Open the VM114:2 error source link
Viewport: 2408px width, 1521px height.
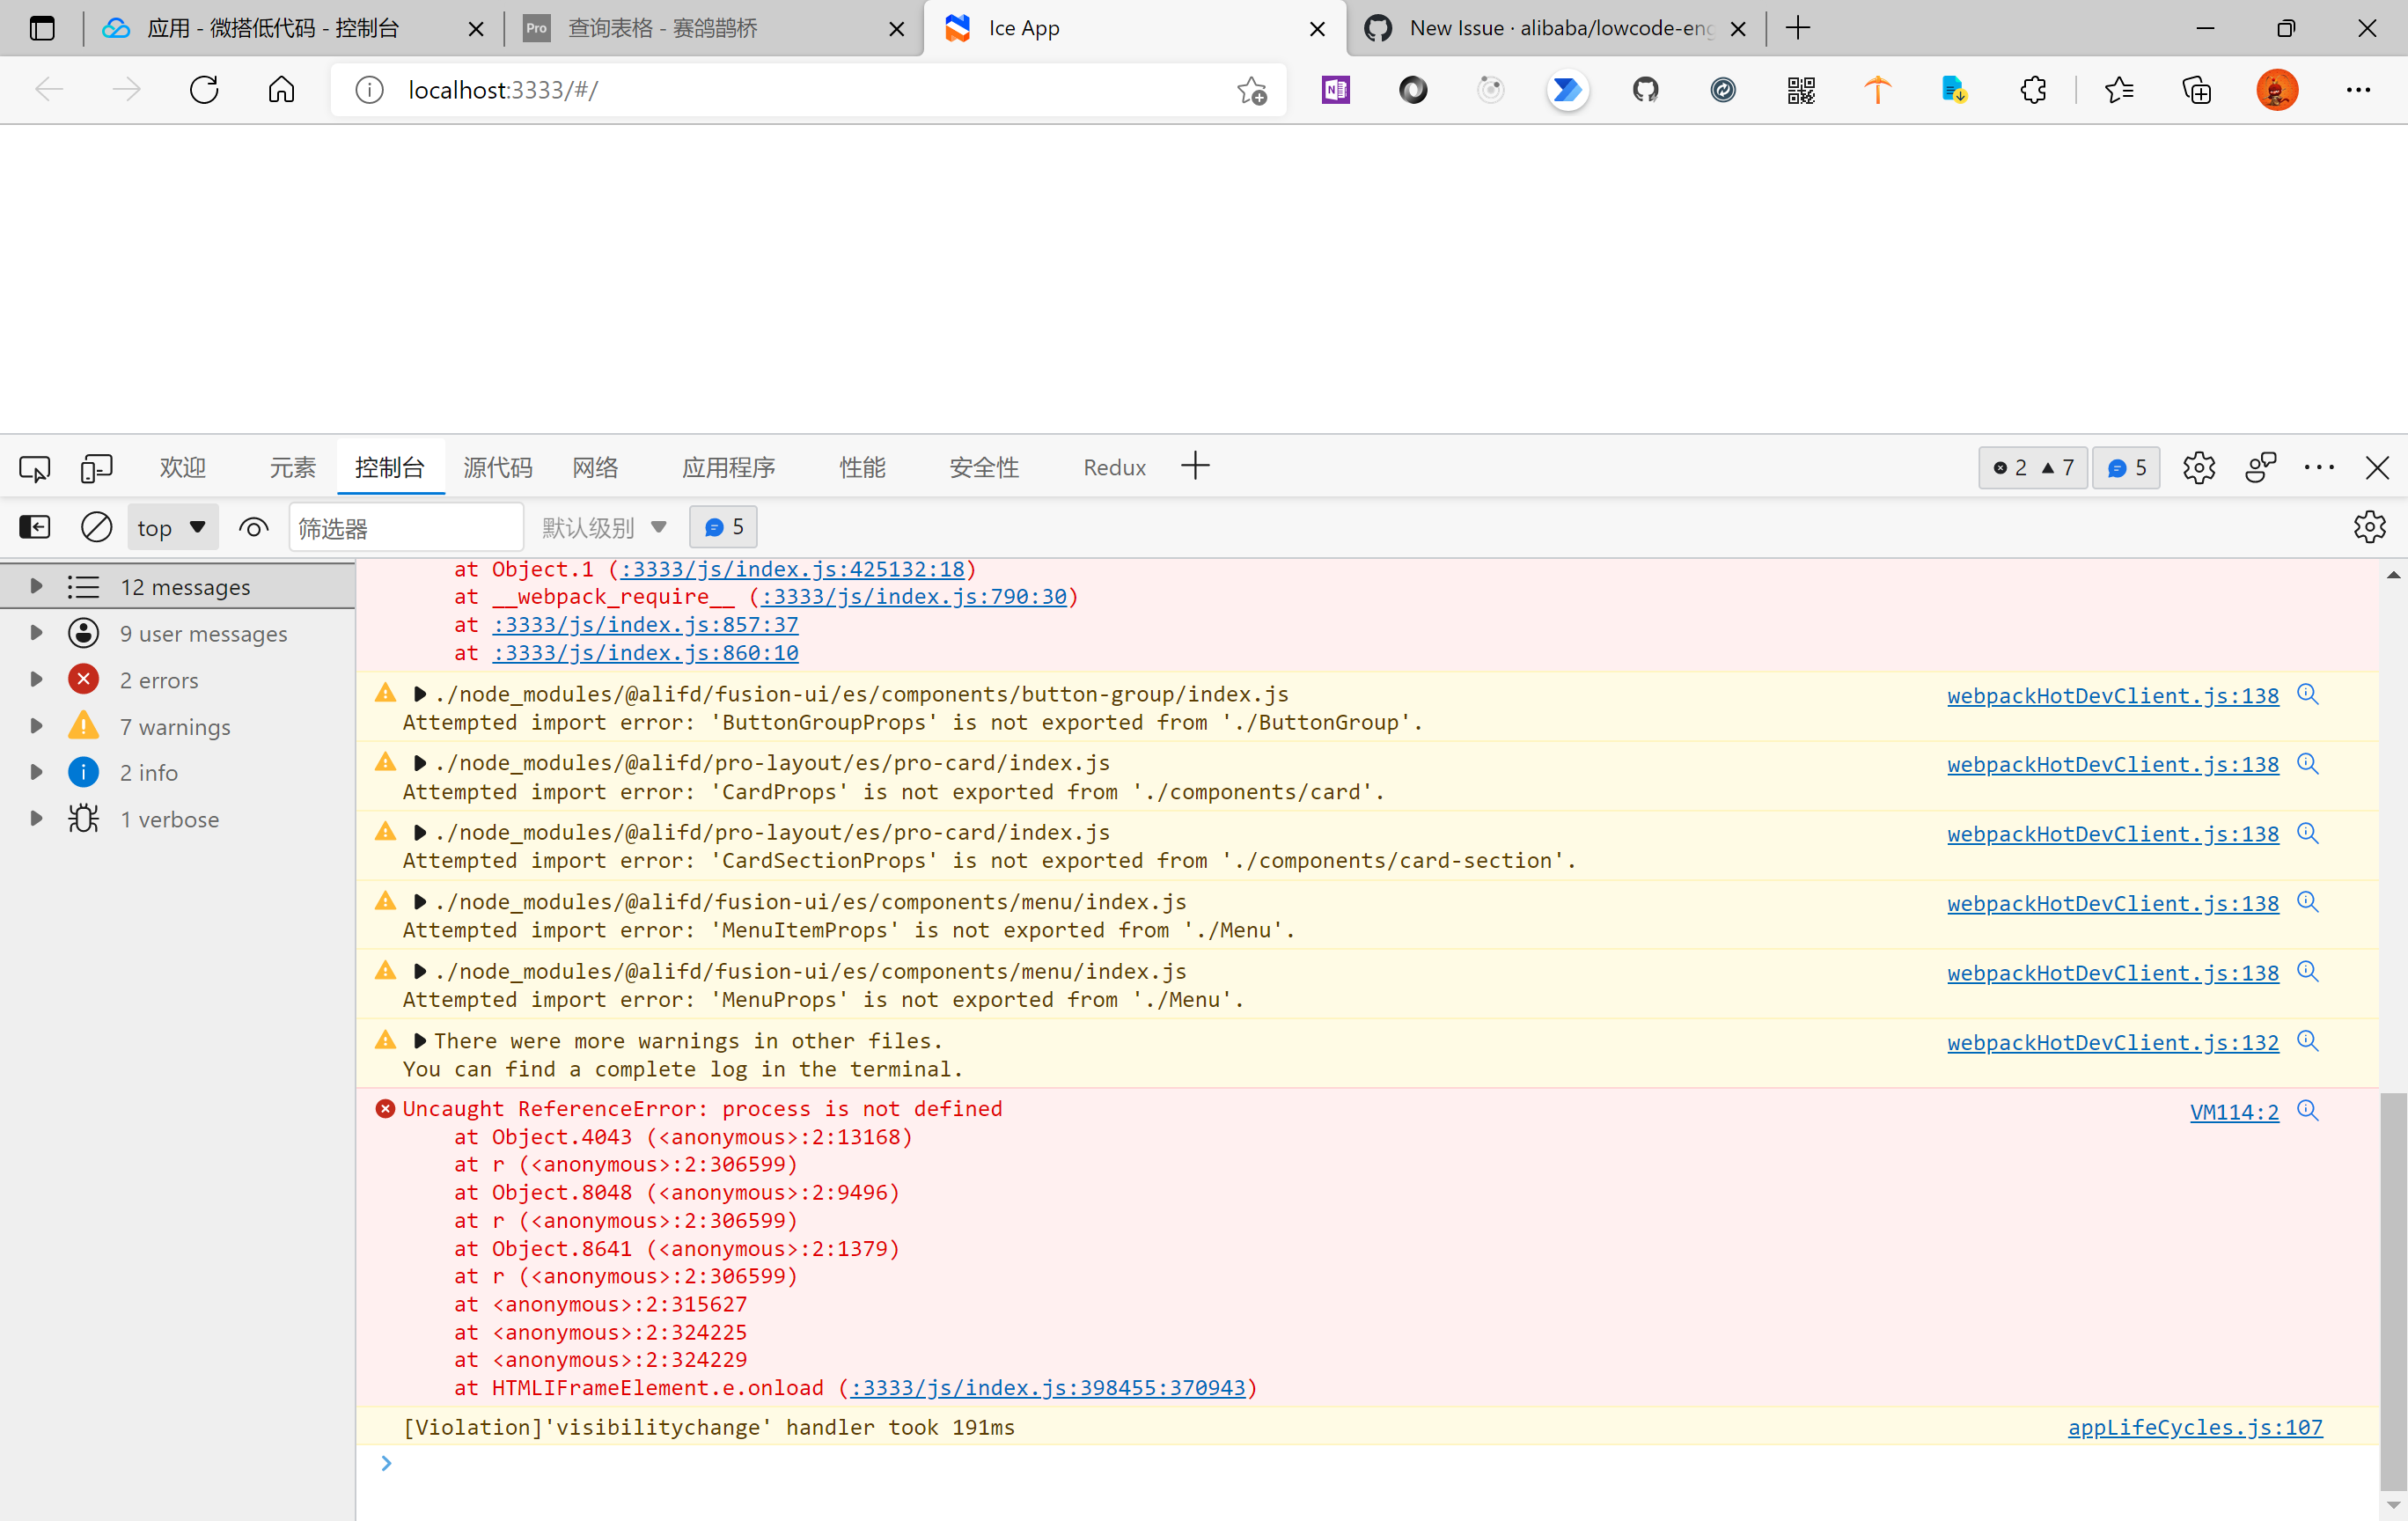click(2234, 1111)
